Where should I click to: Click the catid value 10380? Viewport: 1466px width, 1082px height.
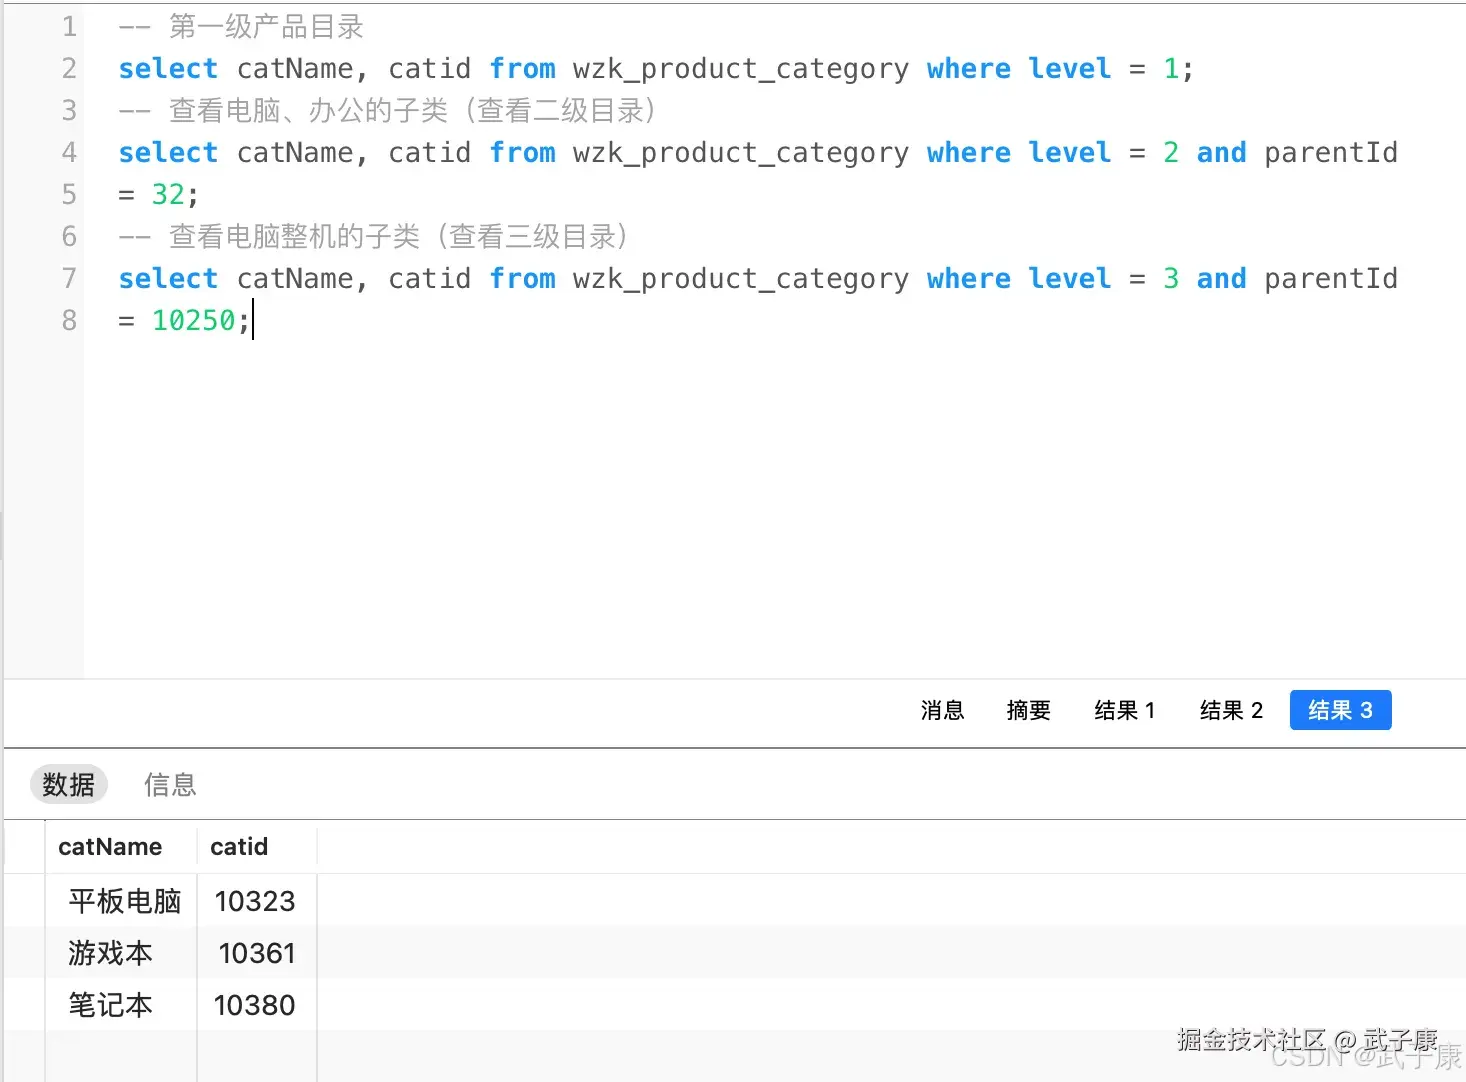[255, 1005]
